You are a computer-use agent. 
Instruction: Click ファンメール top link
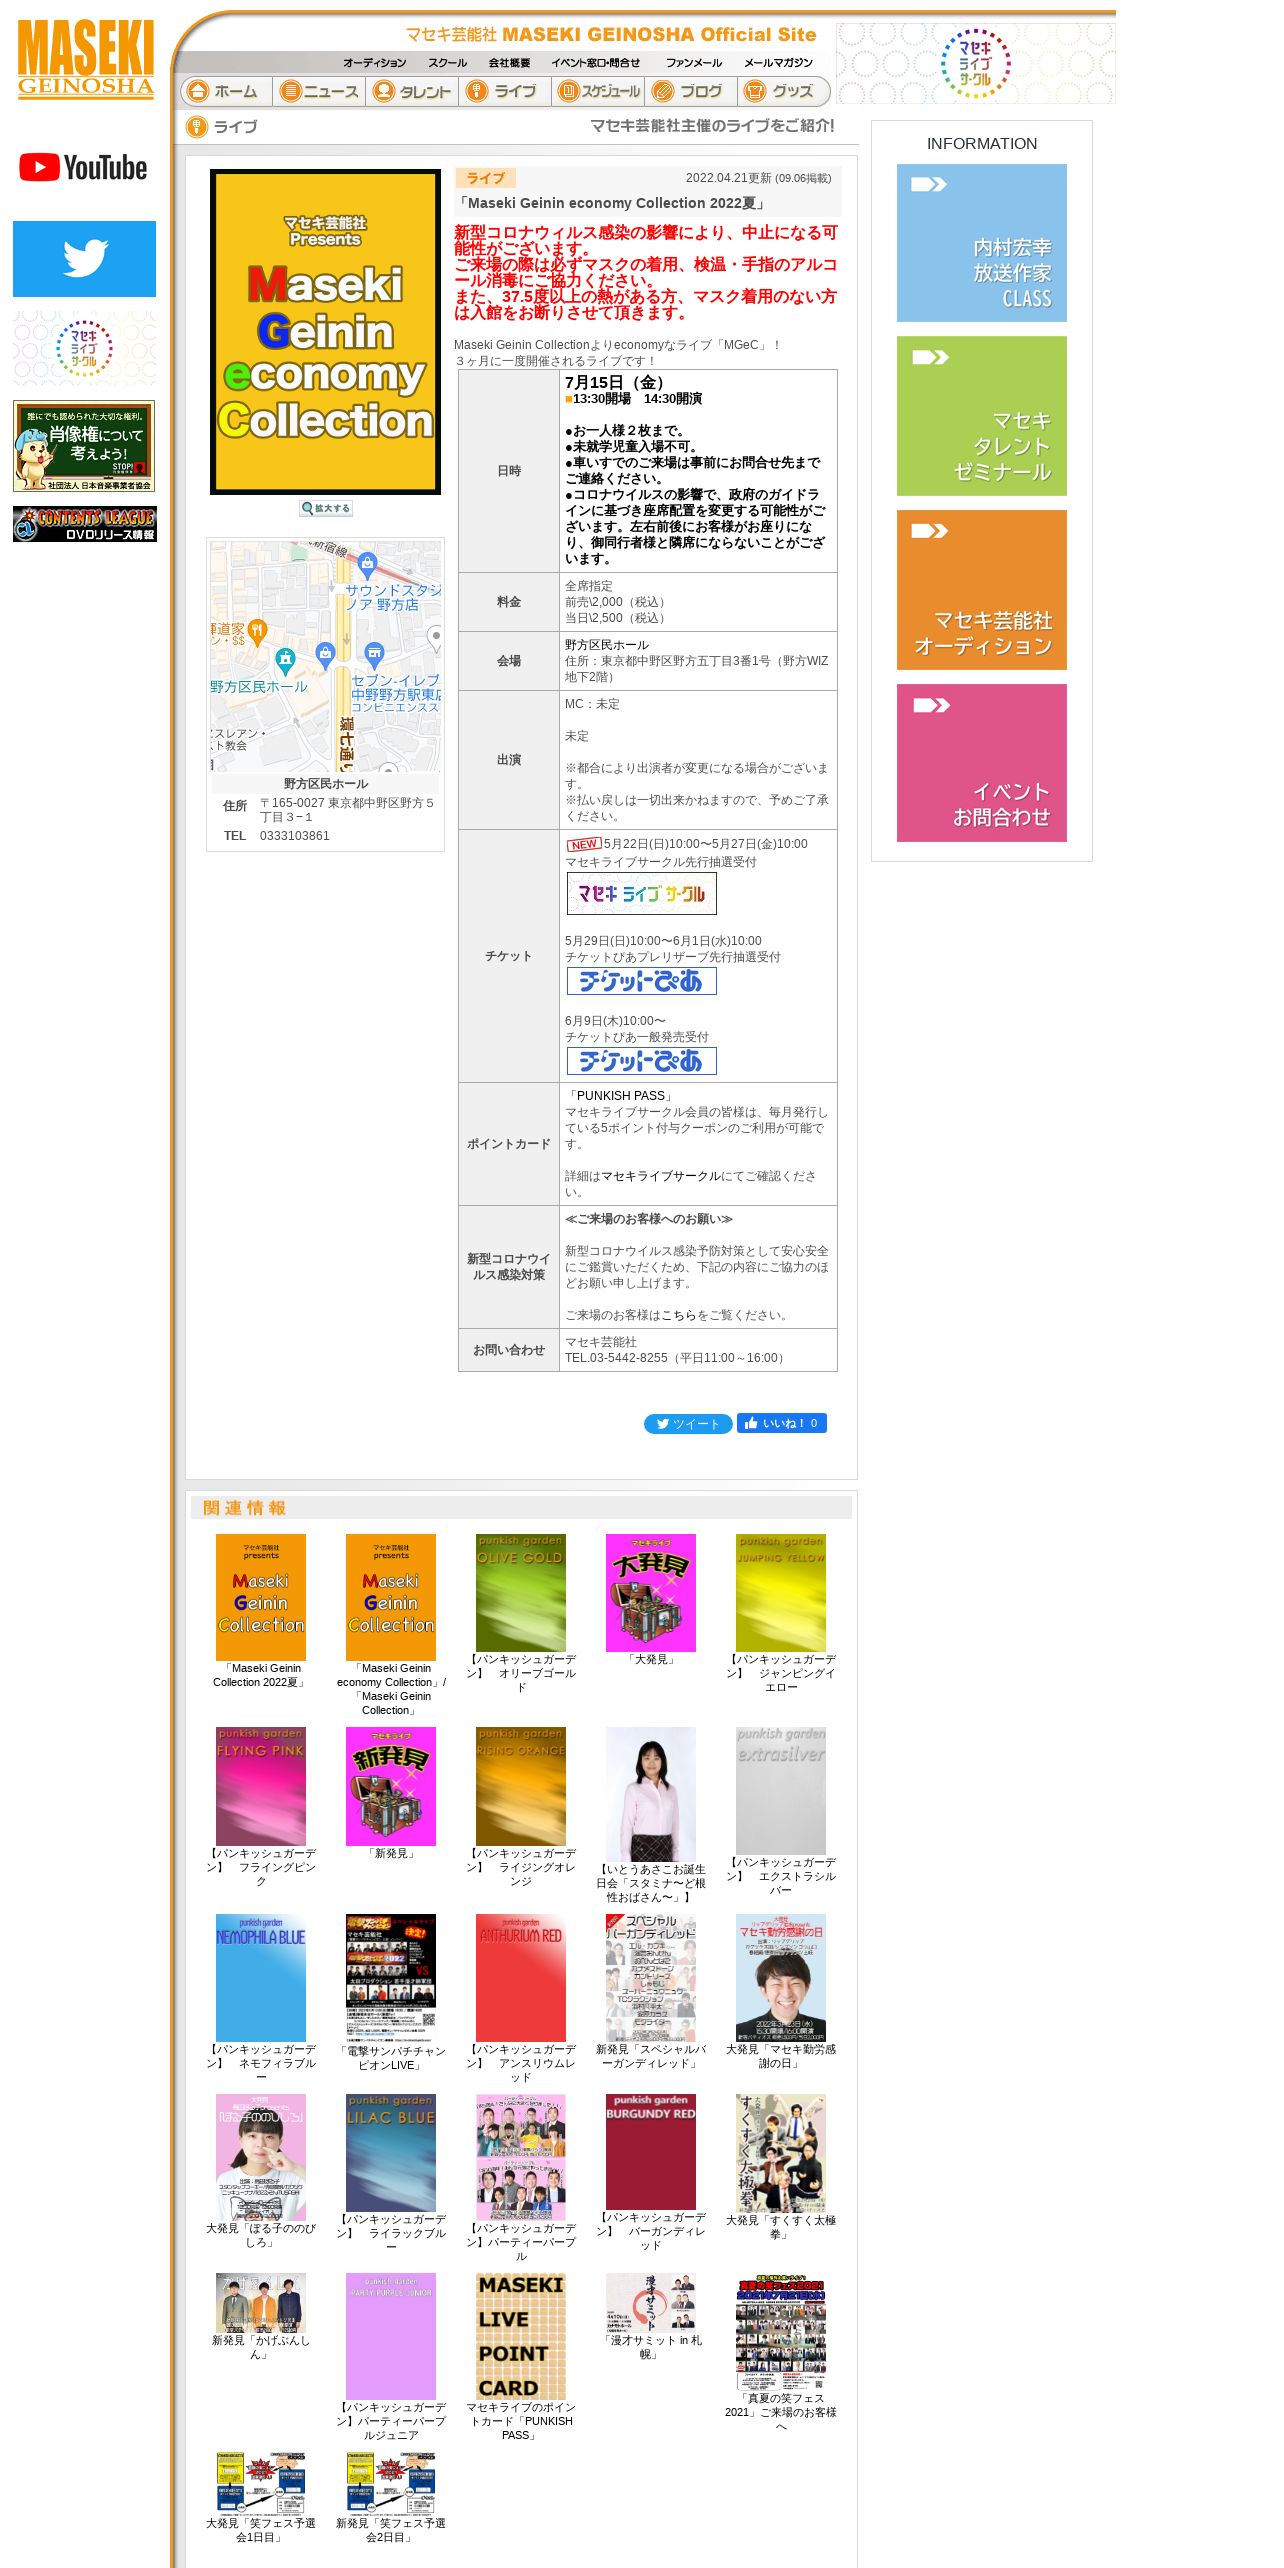point(694,63)
